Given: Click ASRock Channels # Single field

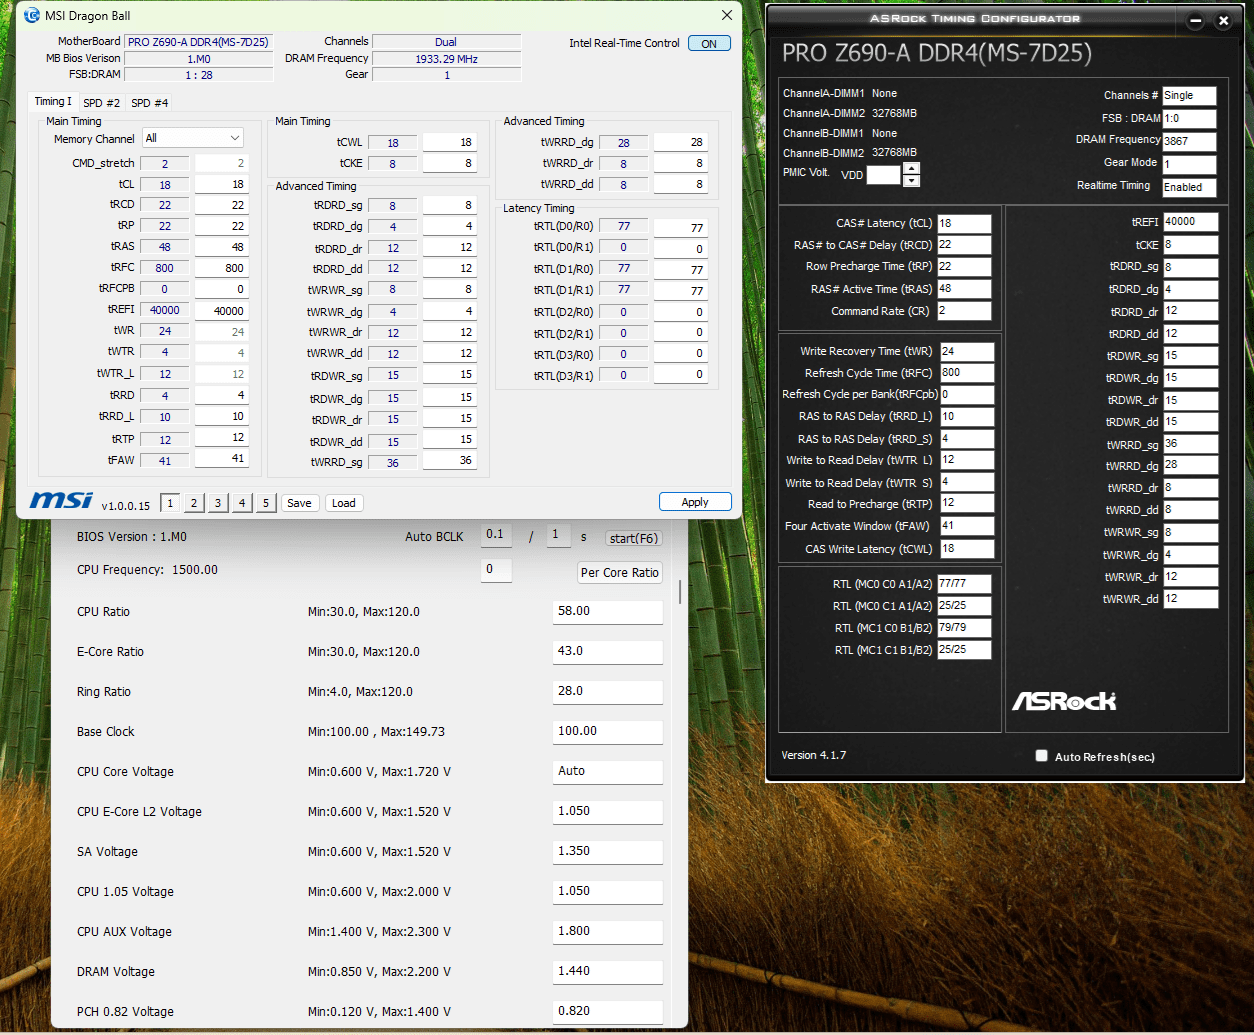Looking at the screenshot, I should pos(1189,96).
